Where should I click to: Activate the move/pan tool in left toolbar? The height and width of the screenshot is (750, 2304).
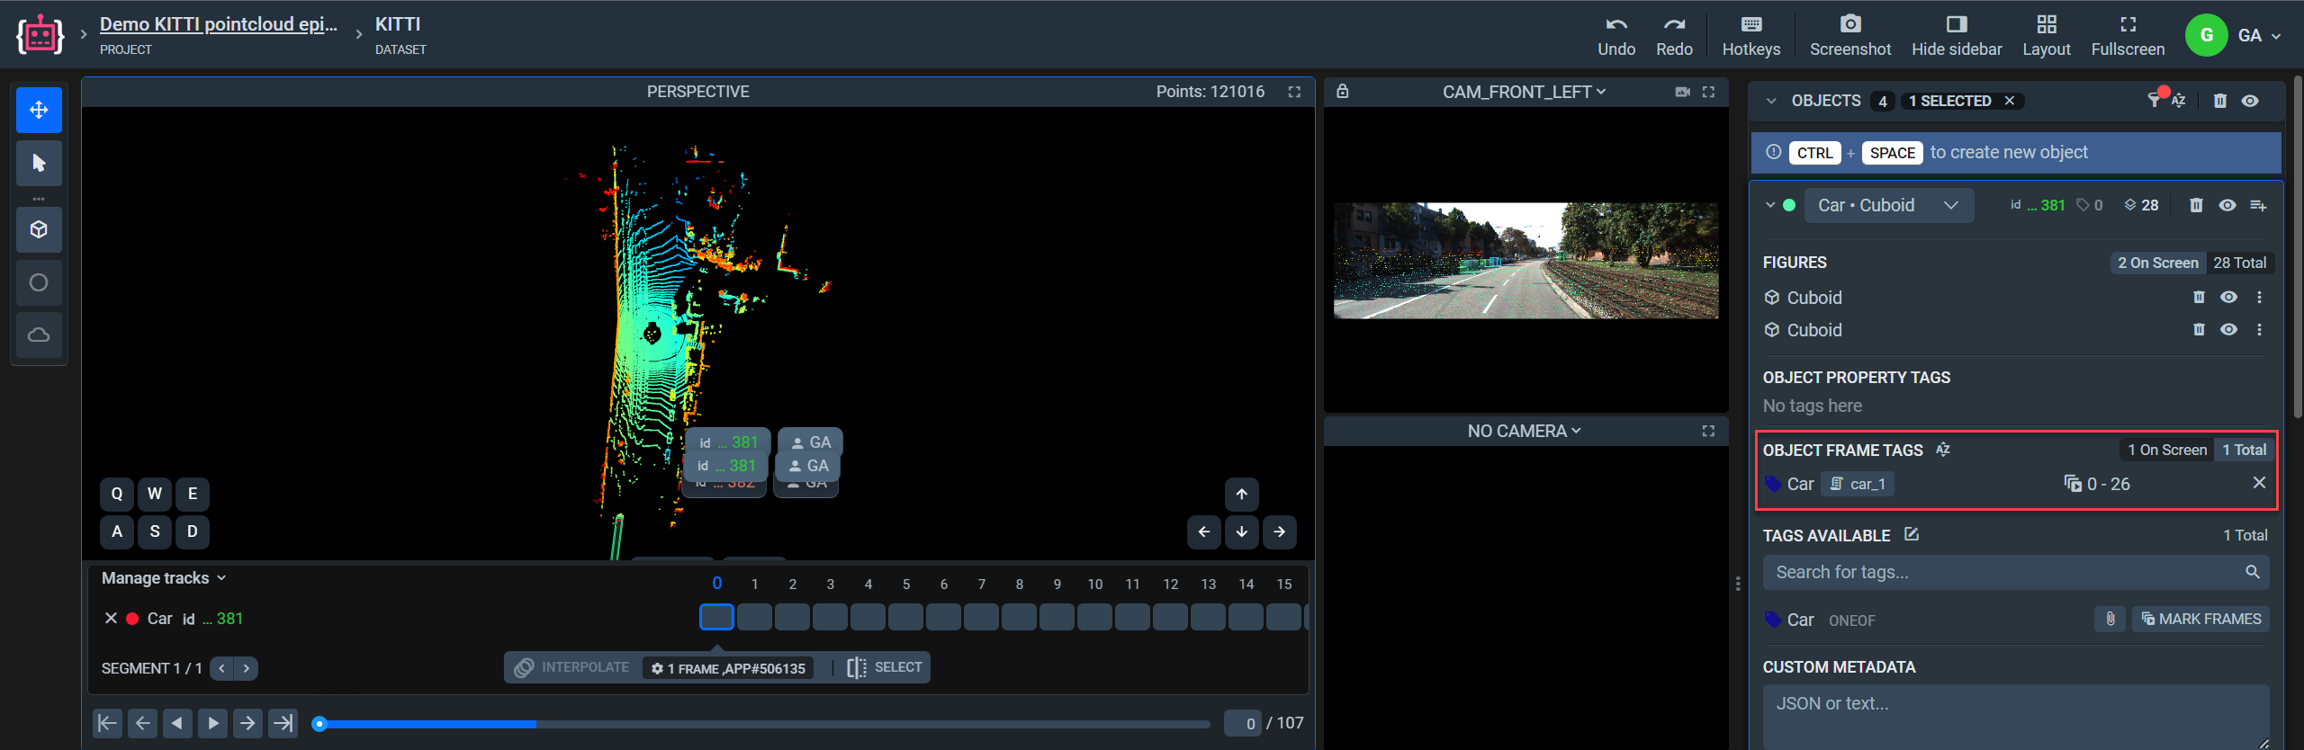click(39, 110)
